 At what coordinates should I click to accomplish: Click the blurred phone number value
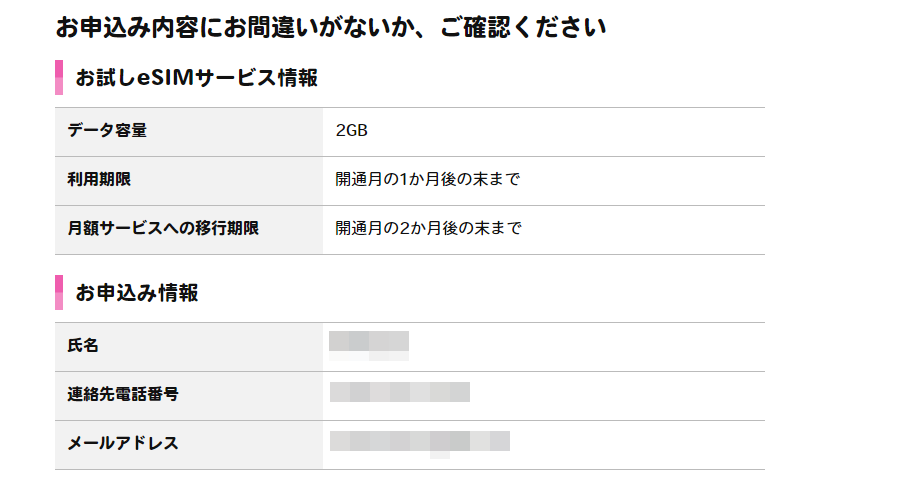(x=400, y=392)
